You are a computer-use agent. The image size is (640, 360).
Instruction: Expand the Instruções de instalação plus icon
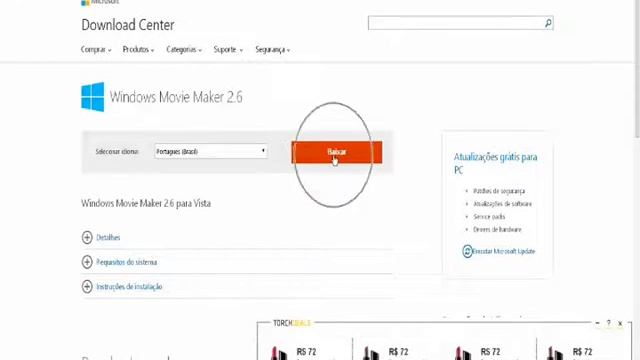87,287
